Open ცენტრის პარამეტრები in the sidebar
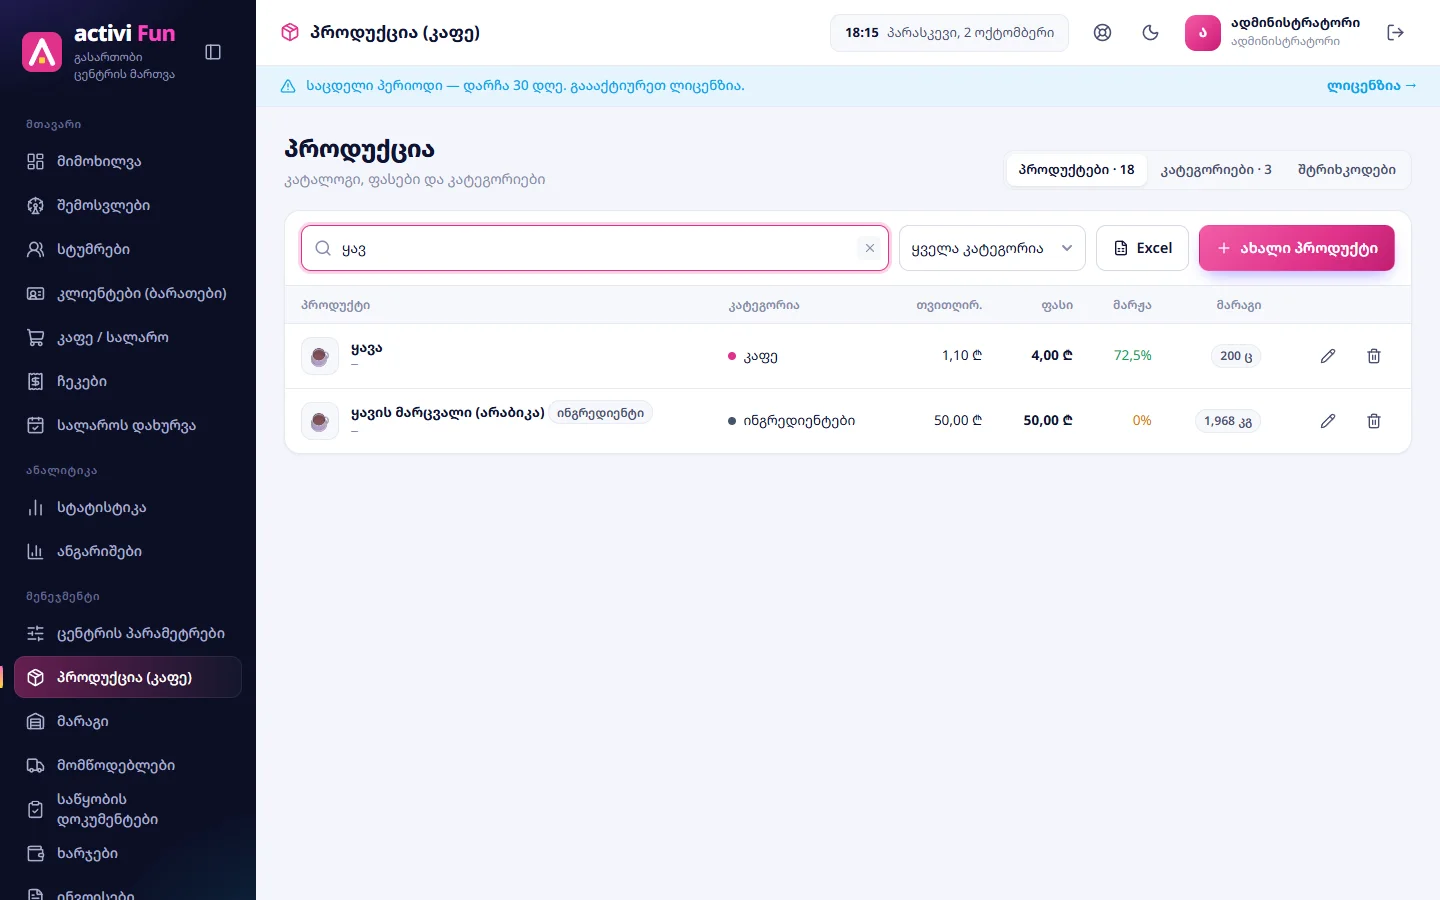Viewport: 1440px width, 900px height. [x=128, y=634]
